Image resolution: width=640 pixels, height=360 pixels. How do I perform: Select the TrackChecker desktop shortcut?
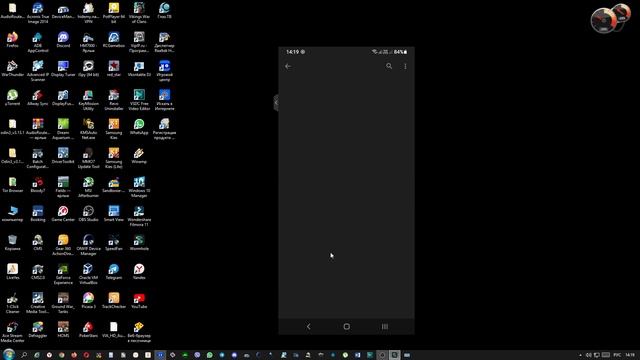(114, 301)
